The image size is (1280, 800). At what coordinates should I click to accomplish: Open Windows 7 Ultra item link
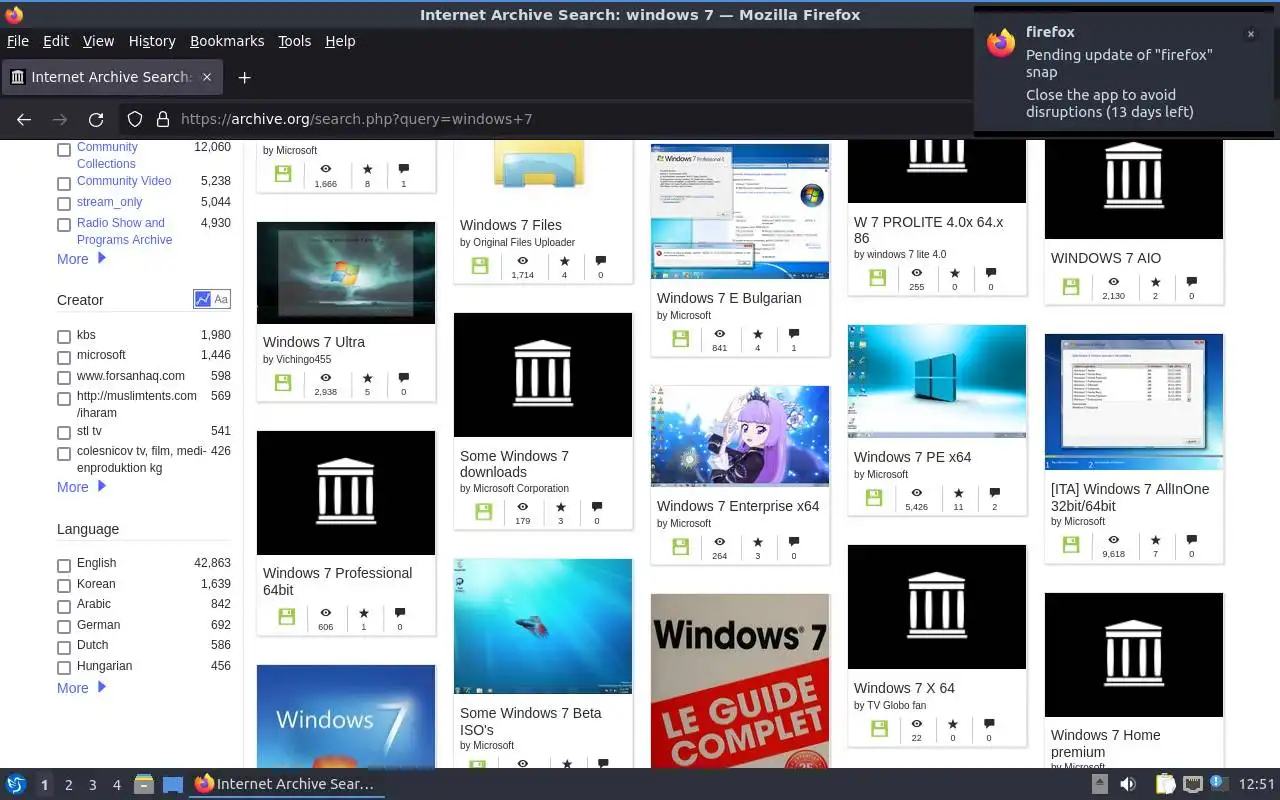[x=314, y=342]
